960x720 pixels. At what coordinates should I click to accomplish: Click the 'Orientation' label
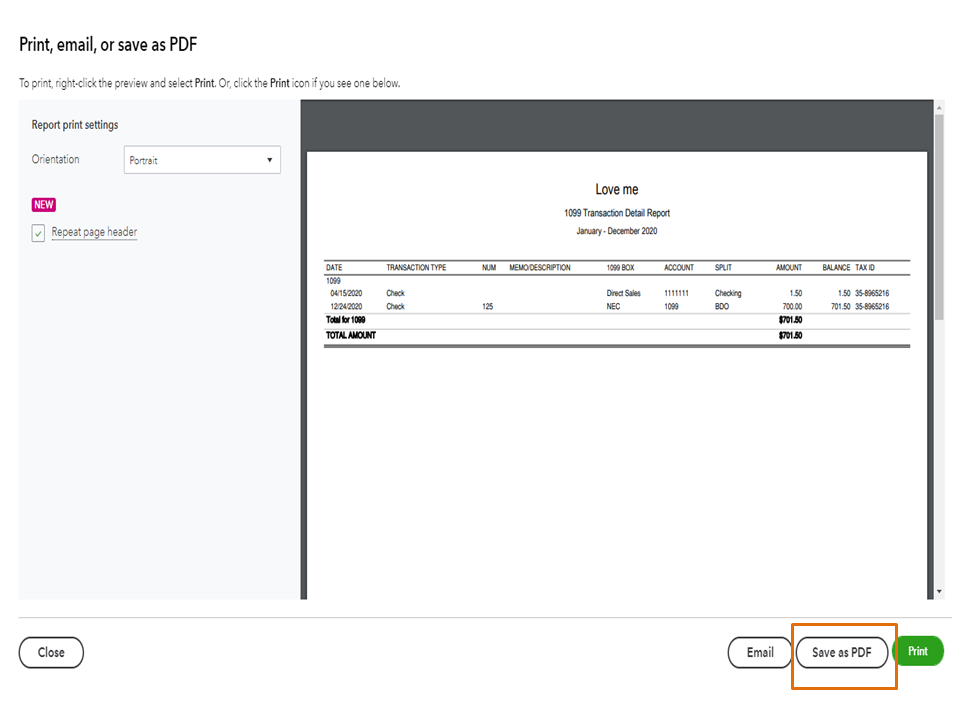55,159
